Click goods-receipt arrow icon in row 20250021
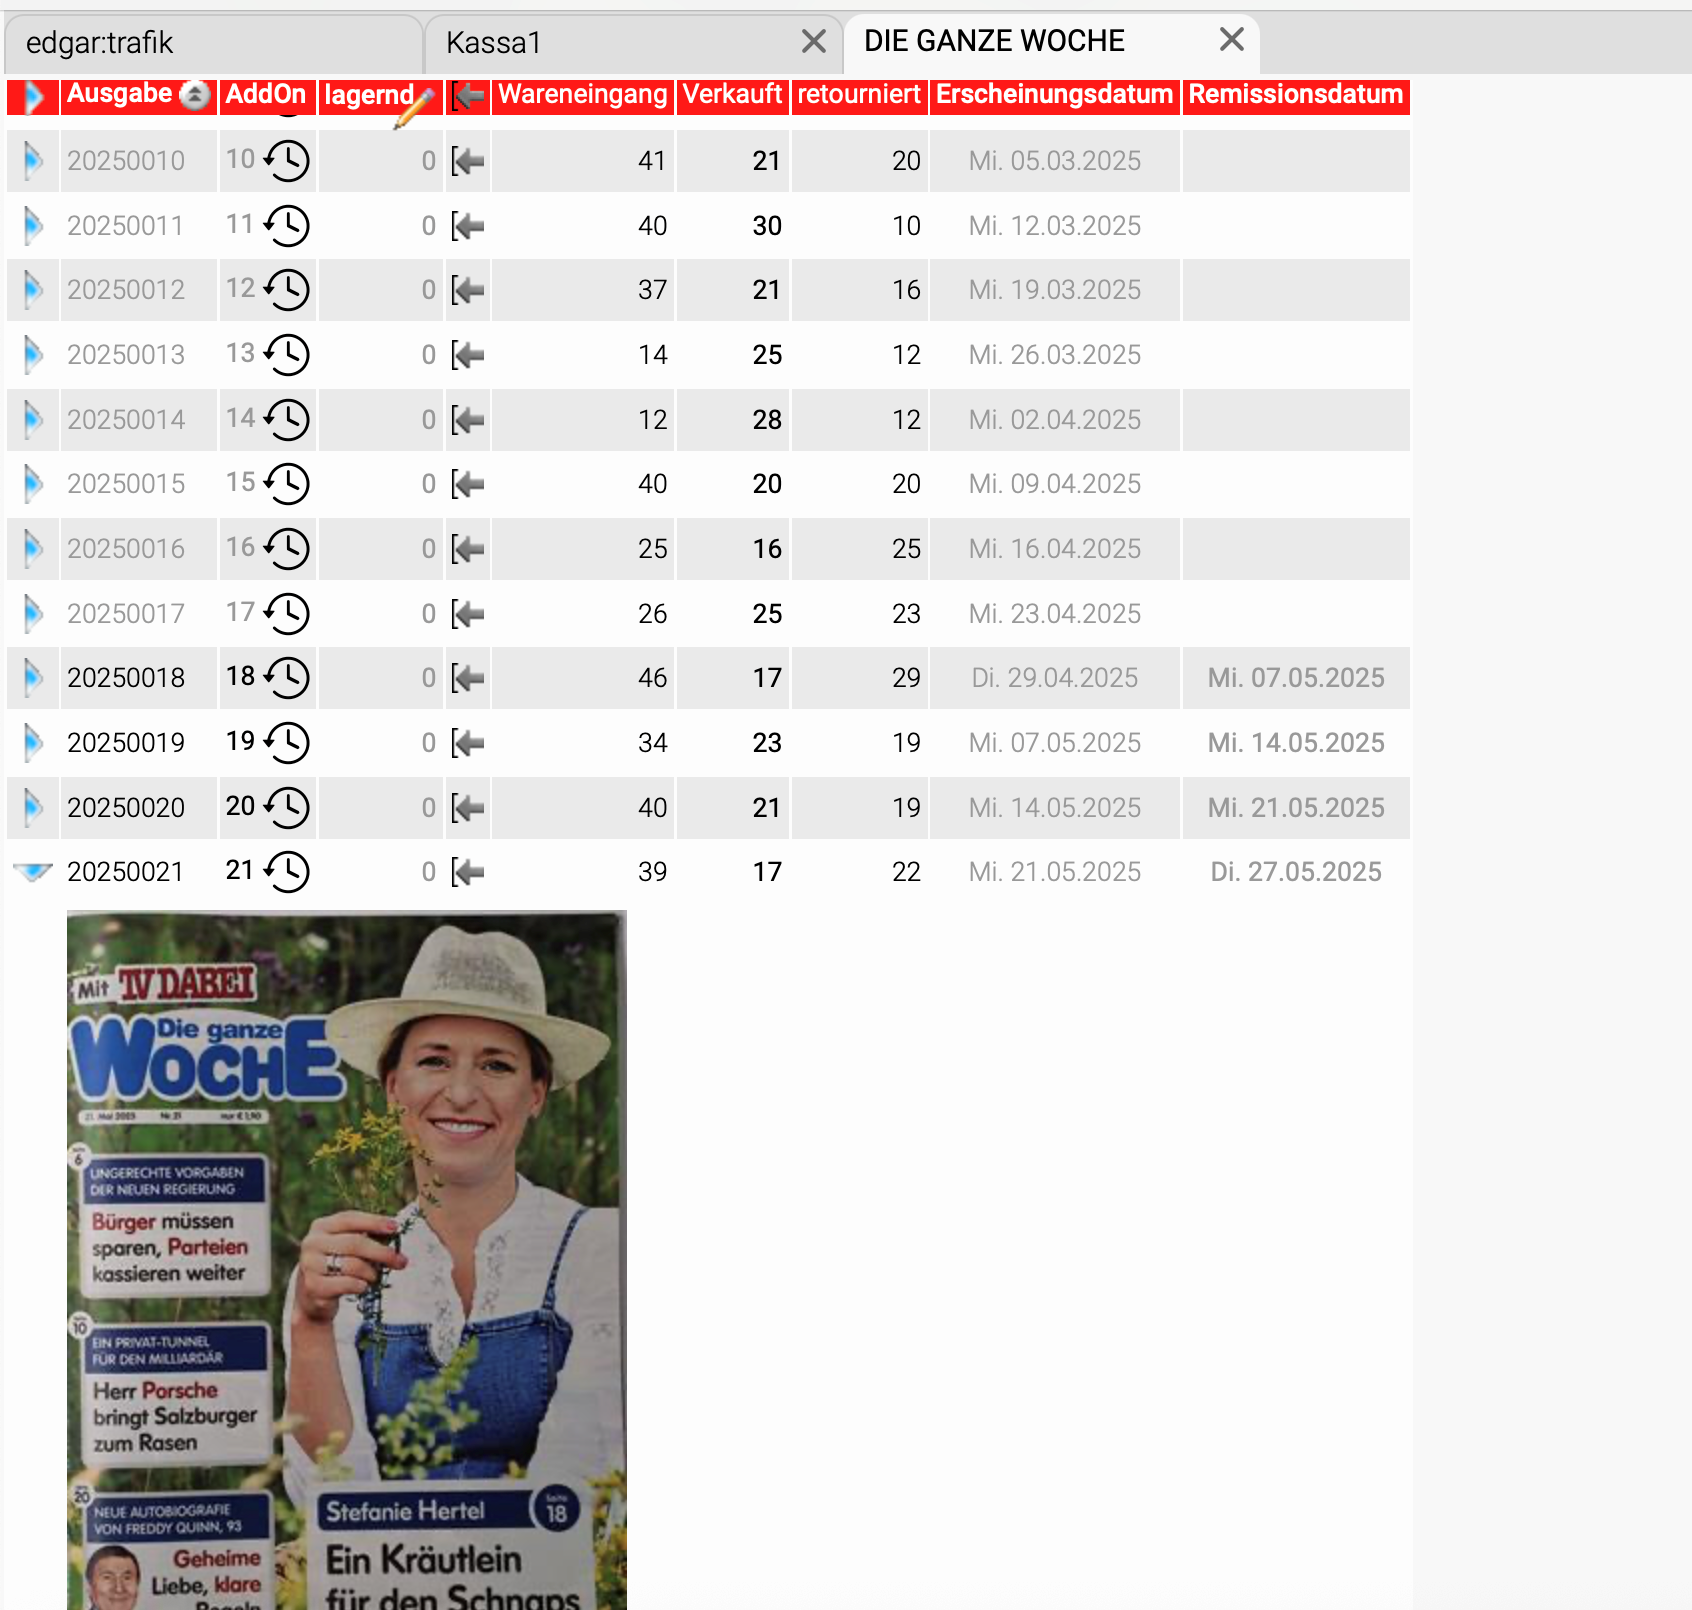1692x1610 pixels. point(468,872)
